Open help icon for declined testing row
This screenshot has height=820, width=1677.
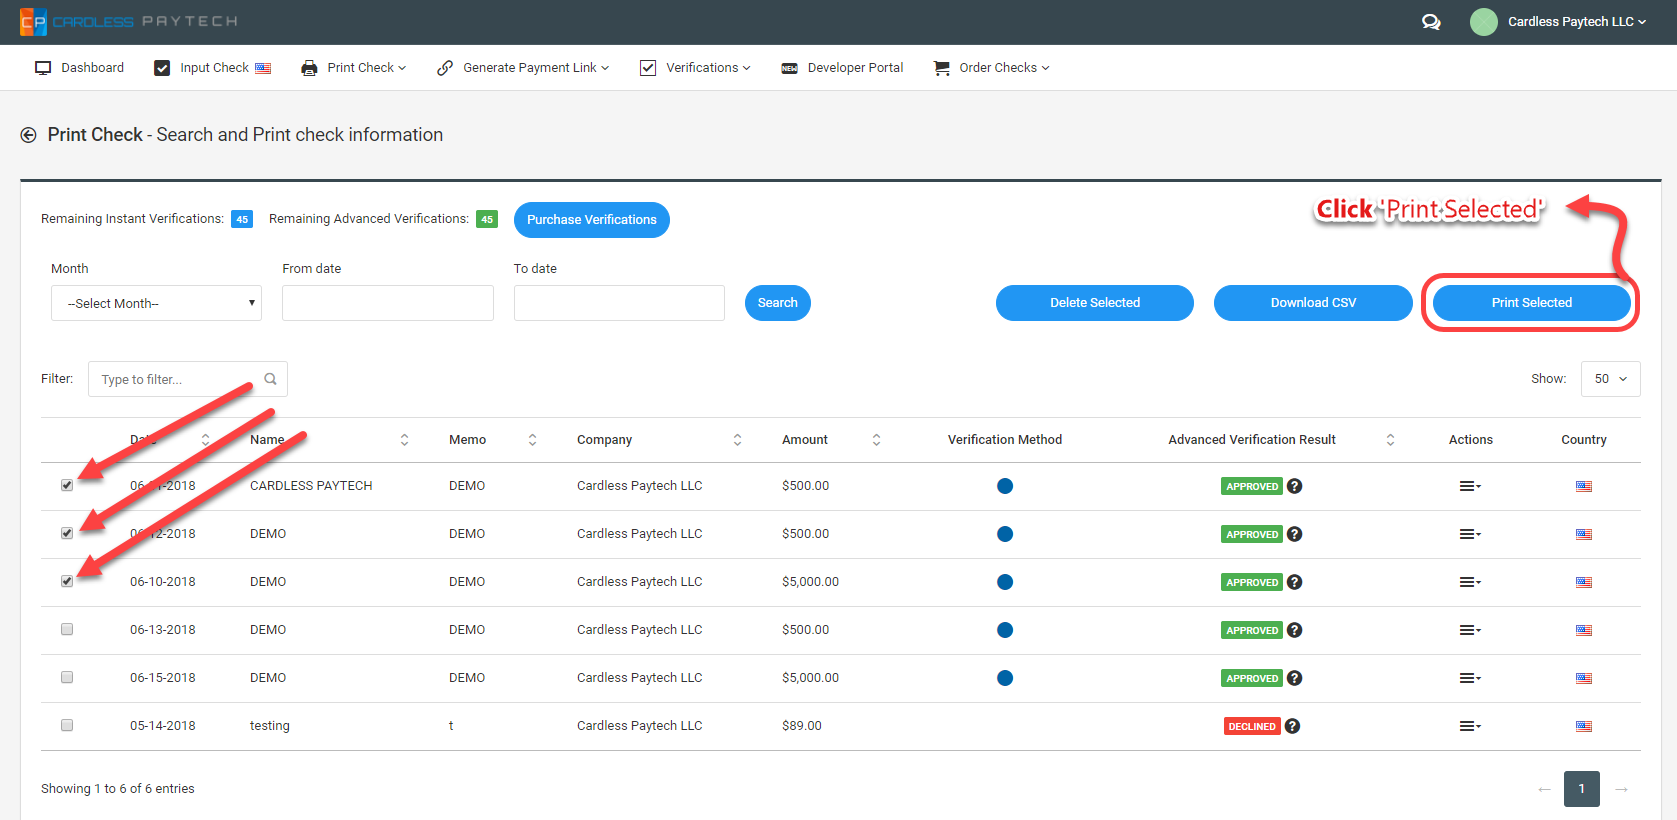(x=1292, y=726)
